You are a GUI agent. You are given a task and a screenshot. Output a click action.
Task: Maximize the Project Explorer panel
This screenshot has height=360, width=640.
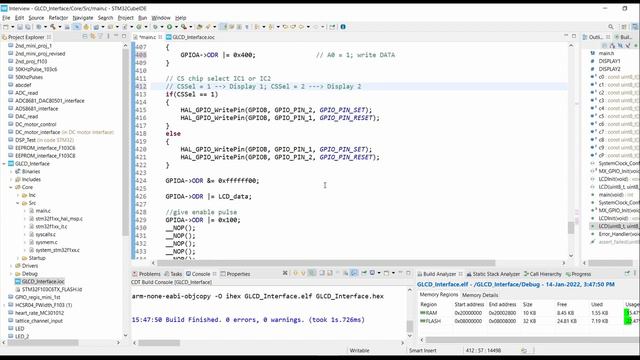pyautogui.click(x=124, y=37)
